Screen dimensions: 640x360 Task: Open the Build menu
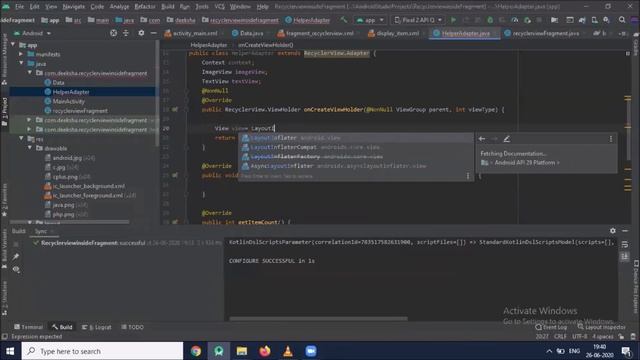pyautogui.click(x=168, y=7)
